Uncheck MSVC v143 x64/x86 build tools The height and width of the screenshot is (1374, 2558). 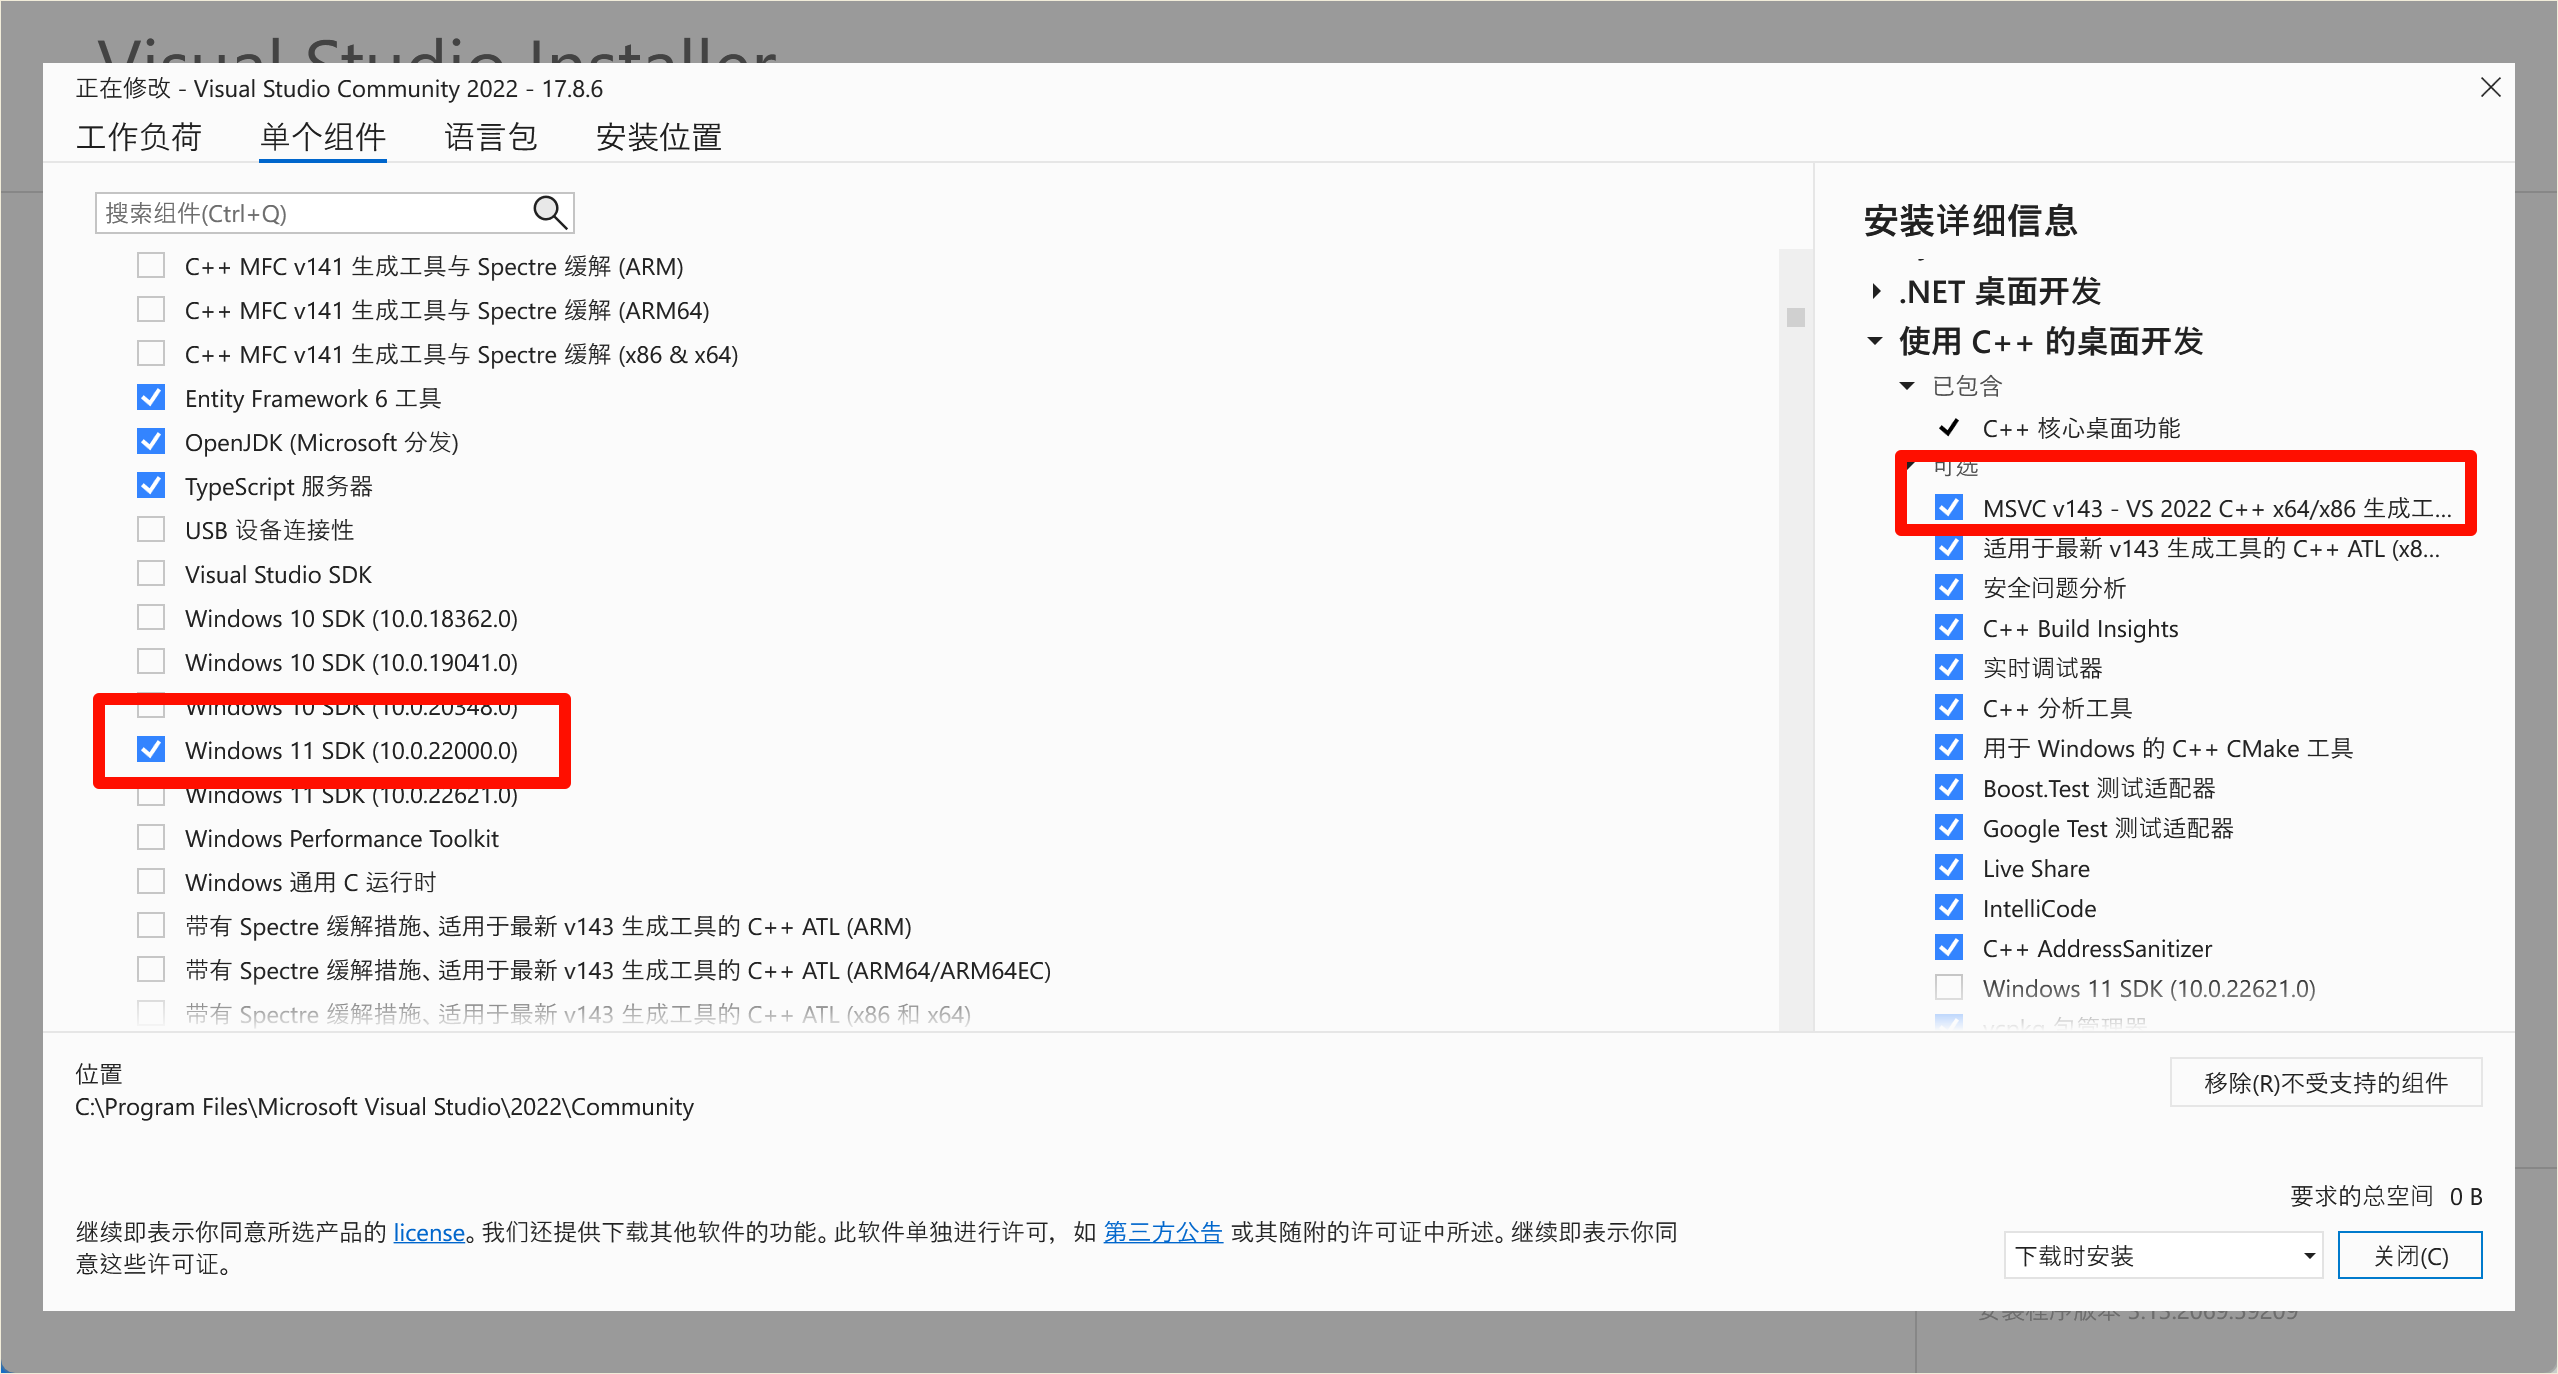(x=1949, y=508)
